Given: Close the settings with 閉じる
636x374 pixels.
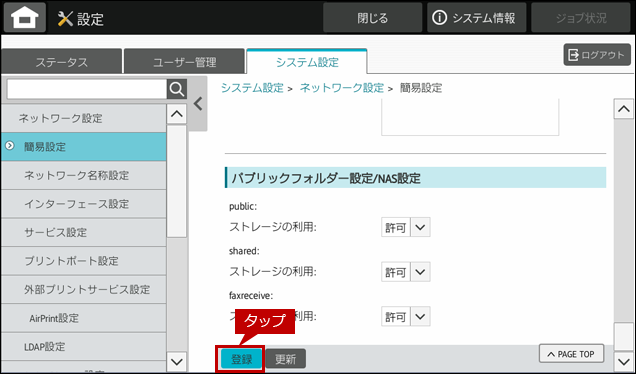Looking at the screenshot, I should point(372,18).
